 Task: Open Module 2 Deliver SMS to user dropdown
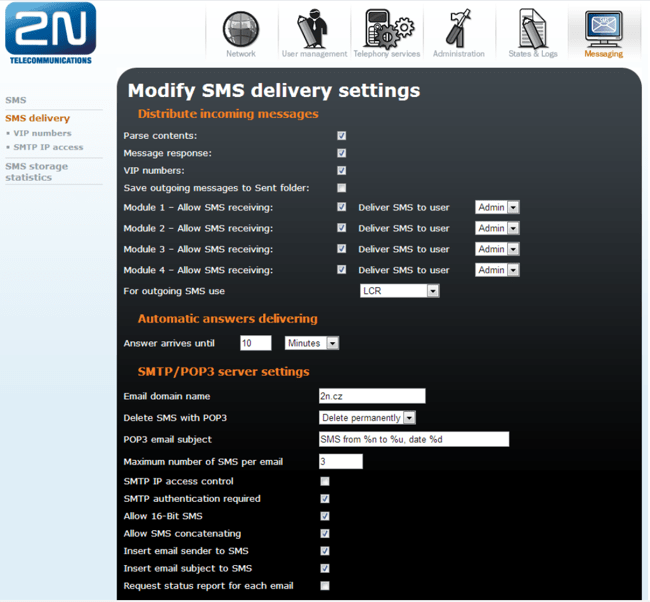[497, 228]
